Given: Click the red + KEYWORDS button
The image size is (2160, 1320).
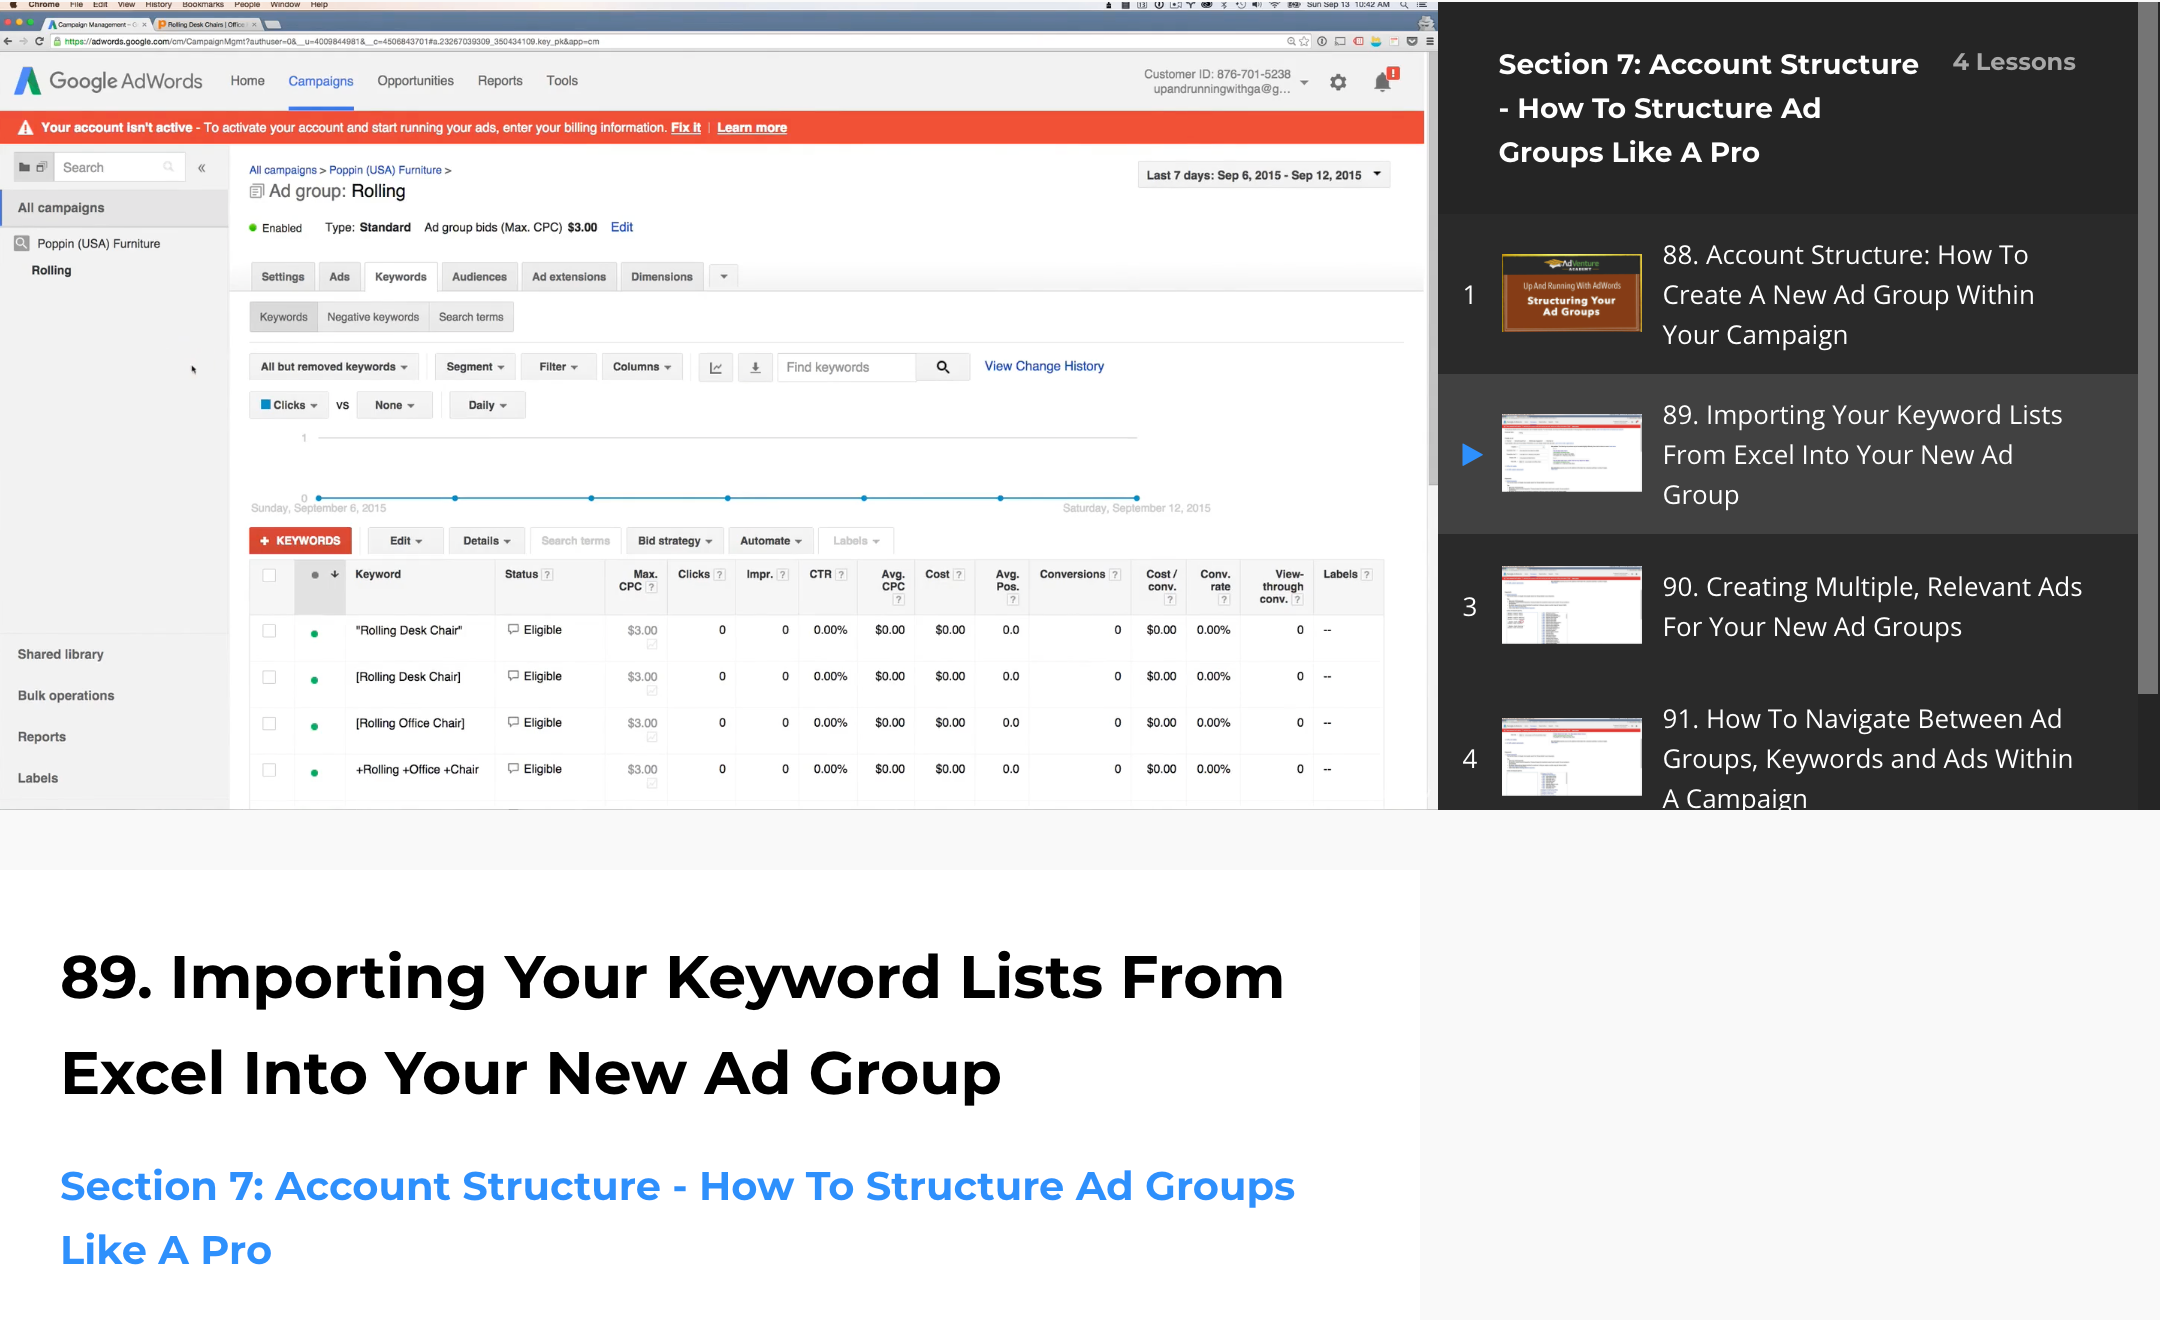Looking at the screenshot, I should [300, 541].
